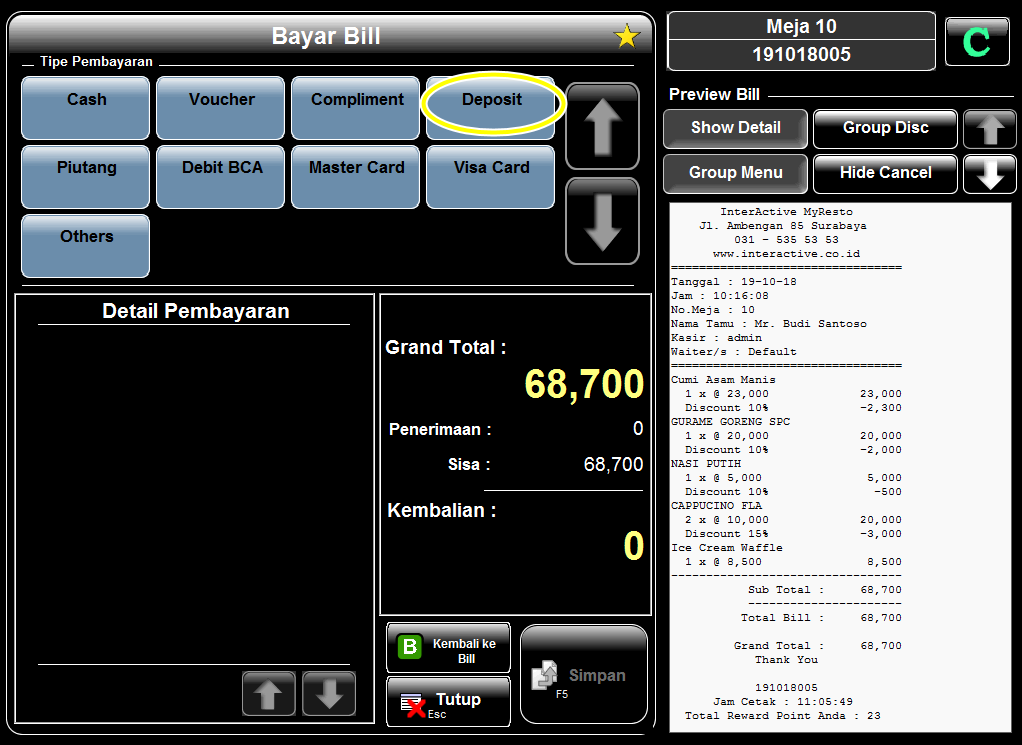Image resolution: width=1022 pixels, height=745 pixels.
Task: Toggle Hide Cancel option
Action: pyautogui.click(x=885, y=173)
